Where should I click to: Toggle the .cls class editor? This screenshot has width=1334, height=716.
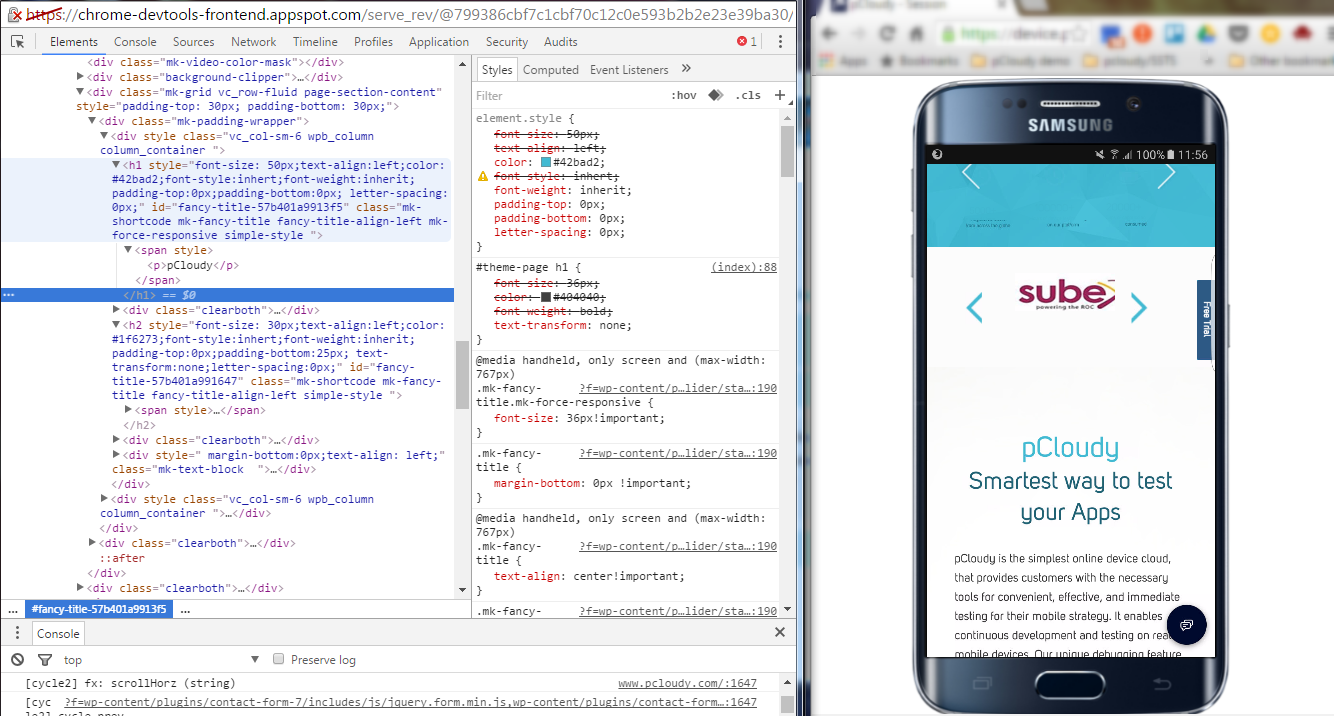click(x=748, y=96)
